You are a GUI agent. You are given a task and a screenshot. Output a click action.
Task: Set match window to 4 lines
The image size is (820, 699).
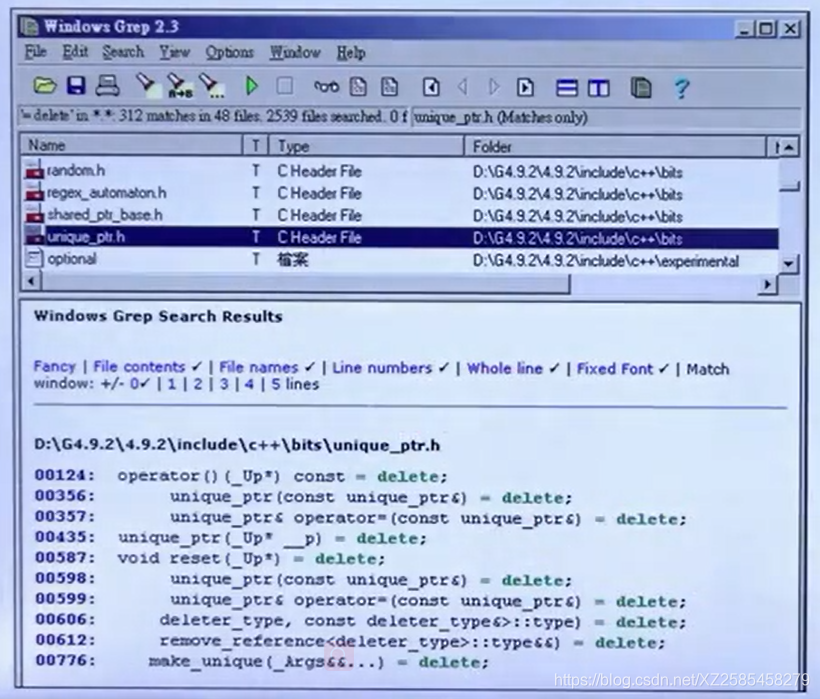249,384
